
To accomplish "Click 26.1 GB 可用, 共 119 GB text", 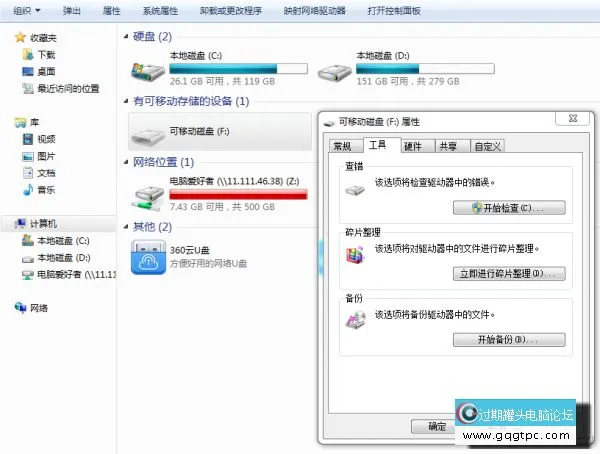I will 222,81.
